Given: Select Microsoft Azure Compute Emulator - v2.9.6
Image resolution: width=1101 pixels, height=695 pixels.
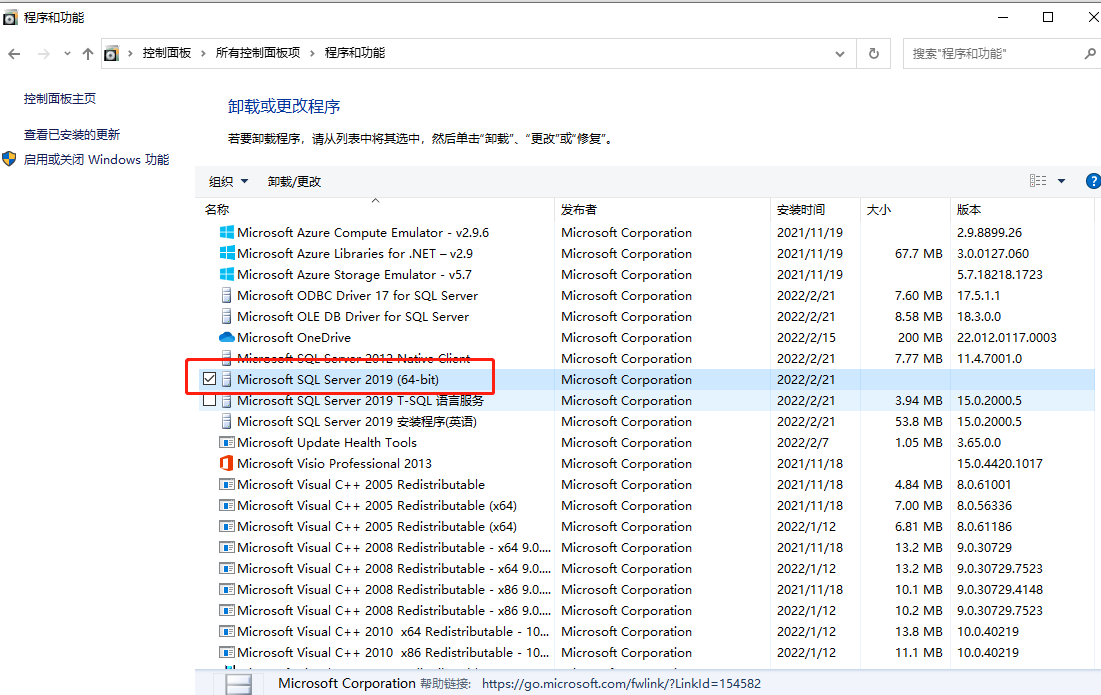Looking at the screenshot, I should pyautogui.click(x=363, y=232).
